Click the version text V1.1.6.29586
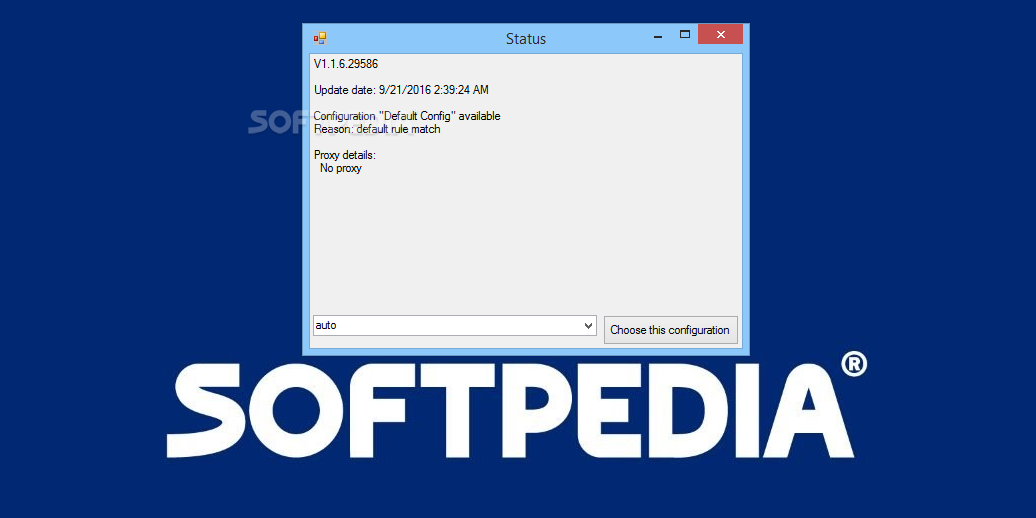 346,64
